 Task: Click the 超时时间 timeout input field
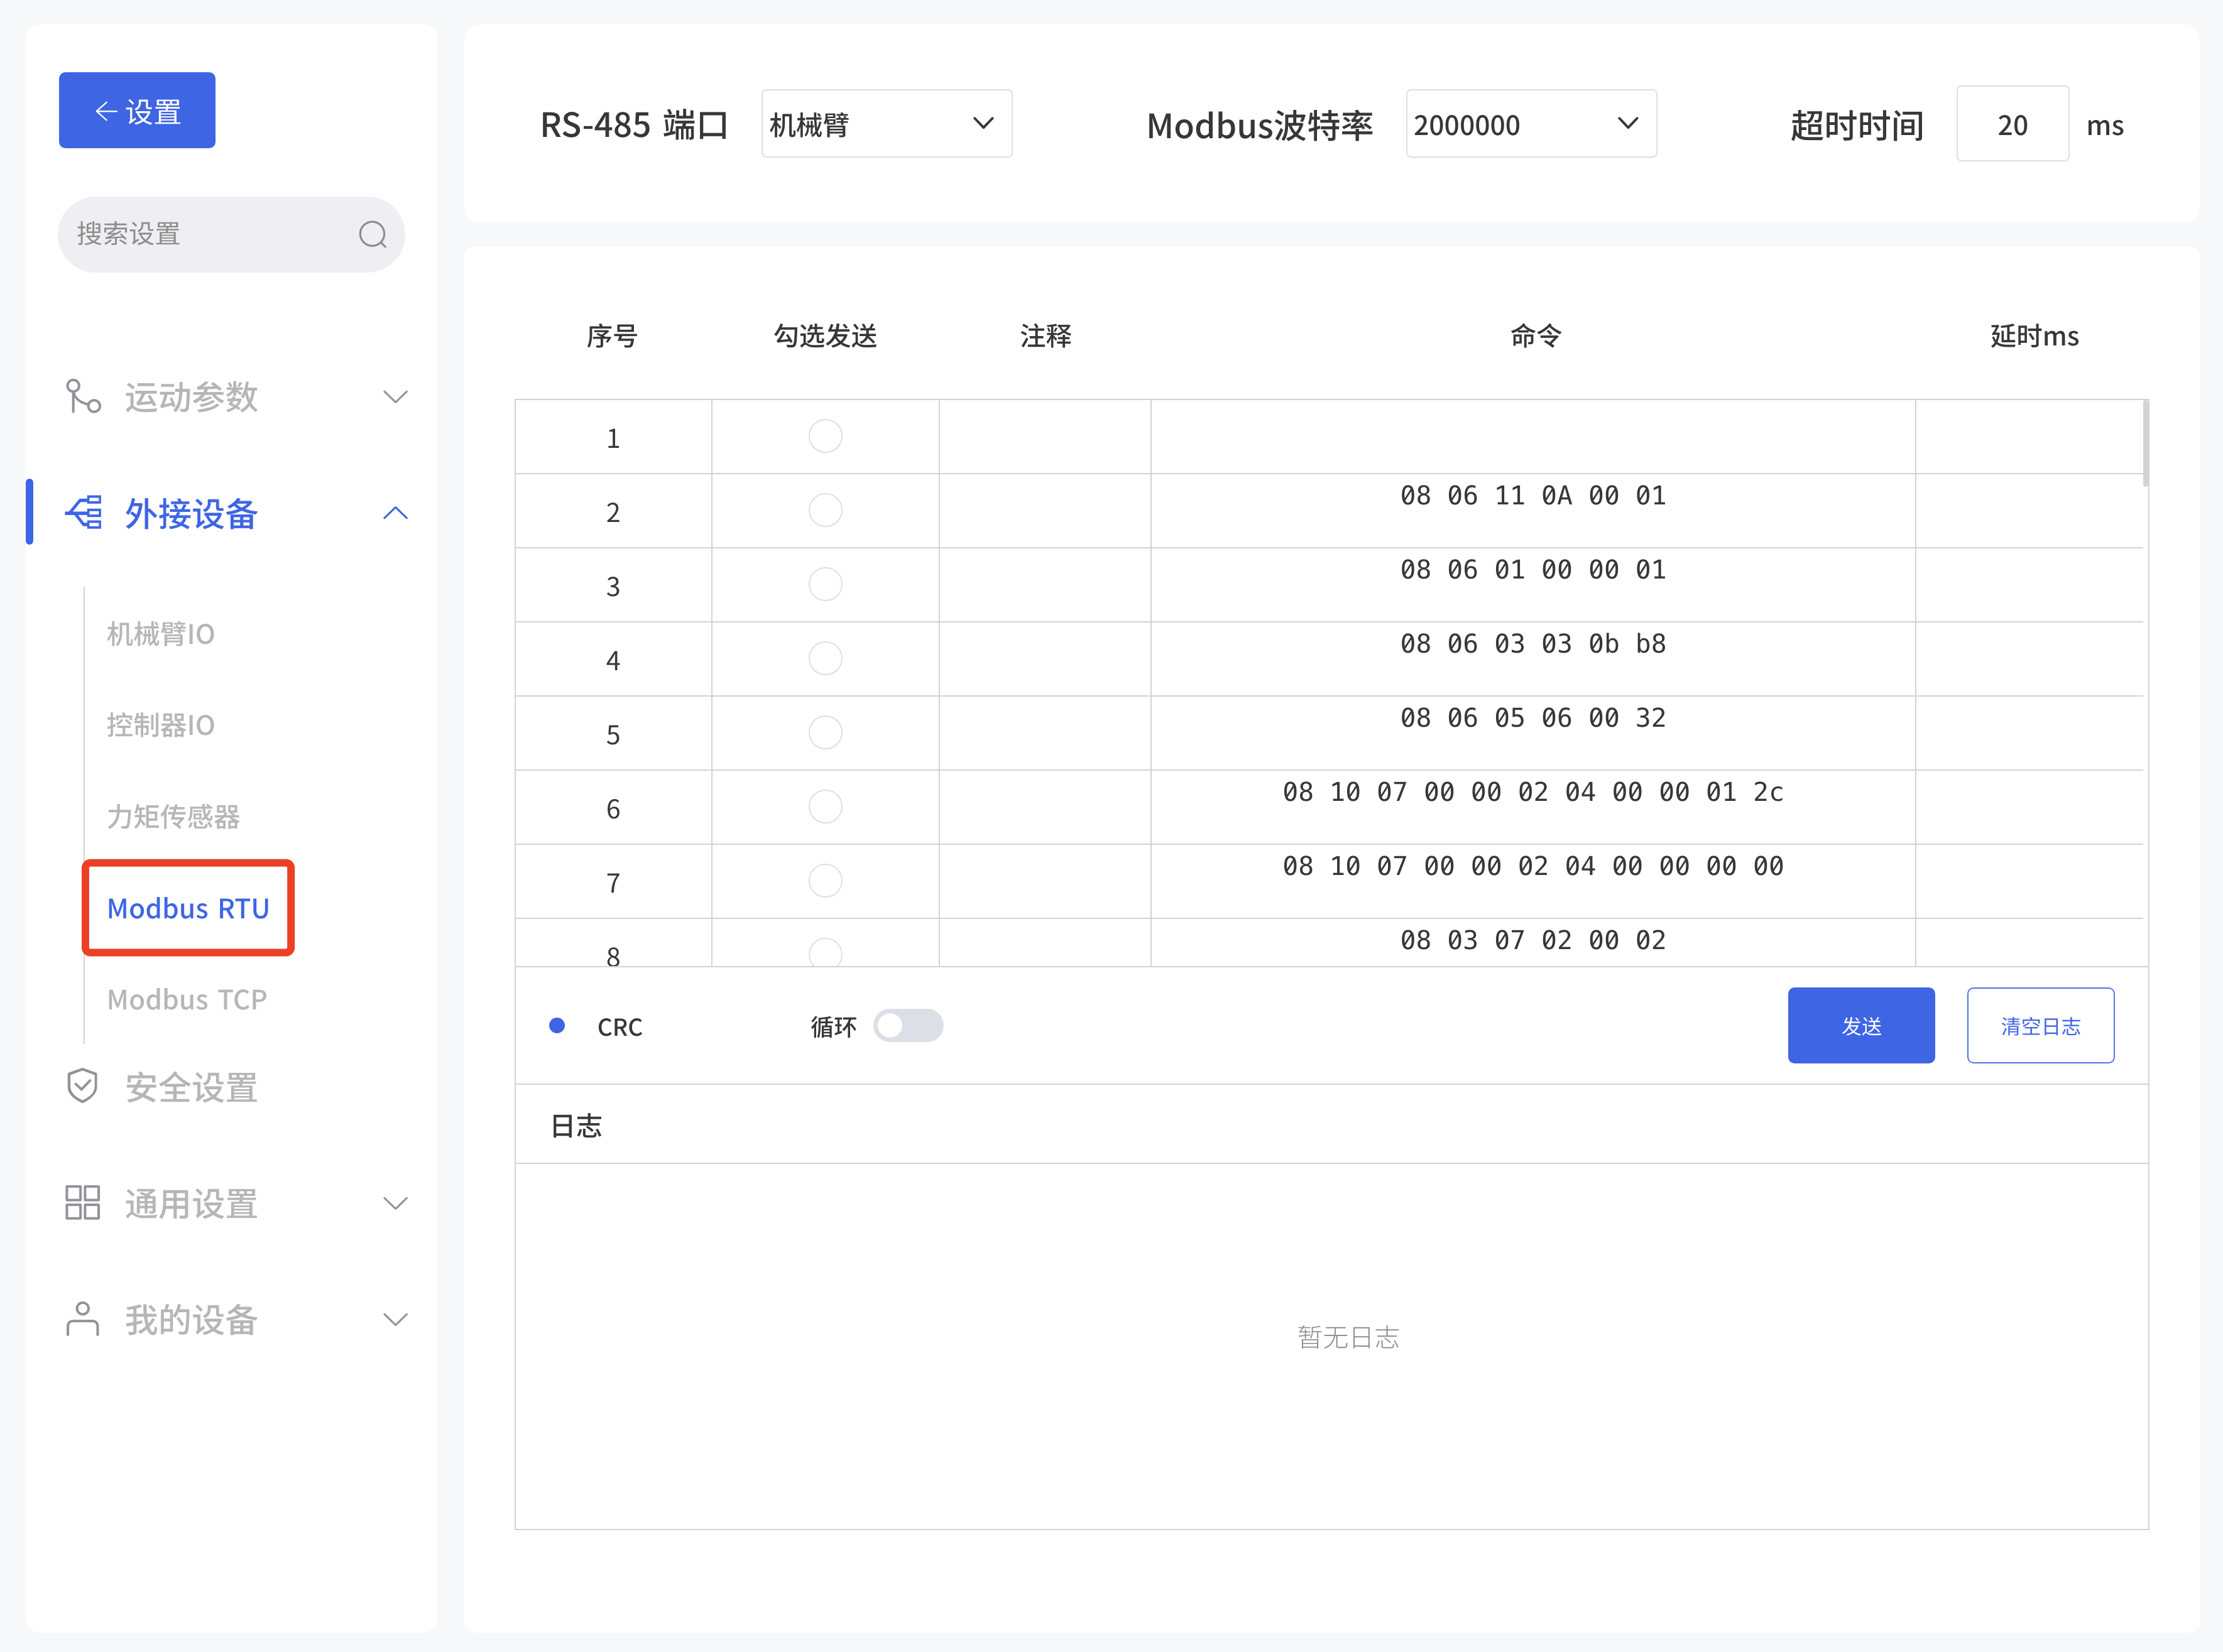[2012, 123]
